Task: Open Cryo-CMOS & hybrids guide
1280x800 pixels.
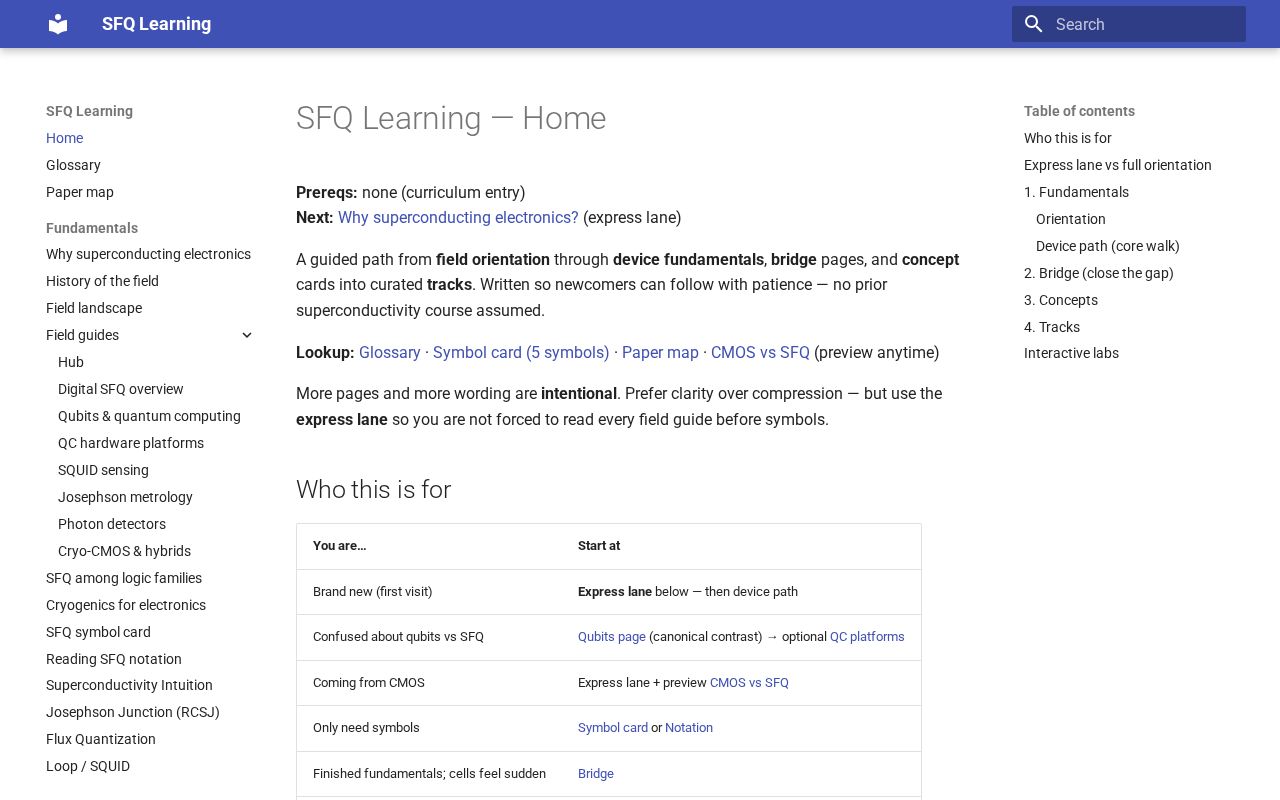Action: click(x=124, y=551)
